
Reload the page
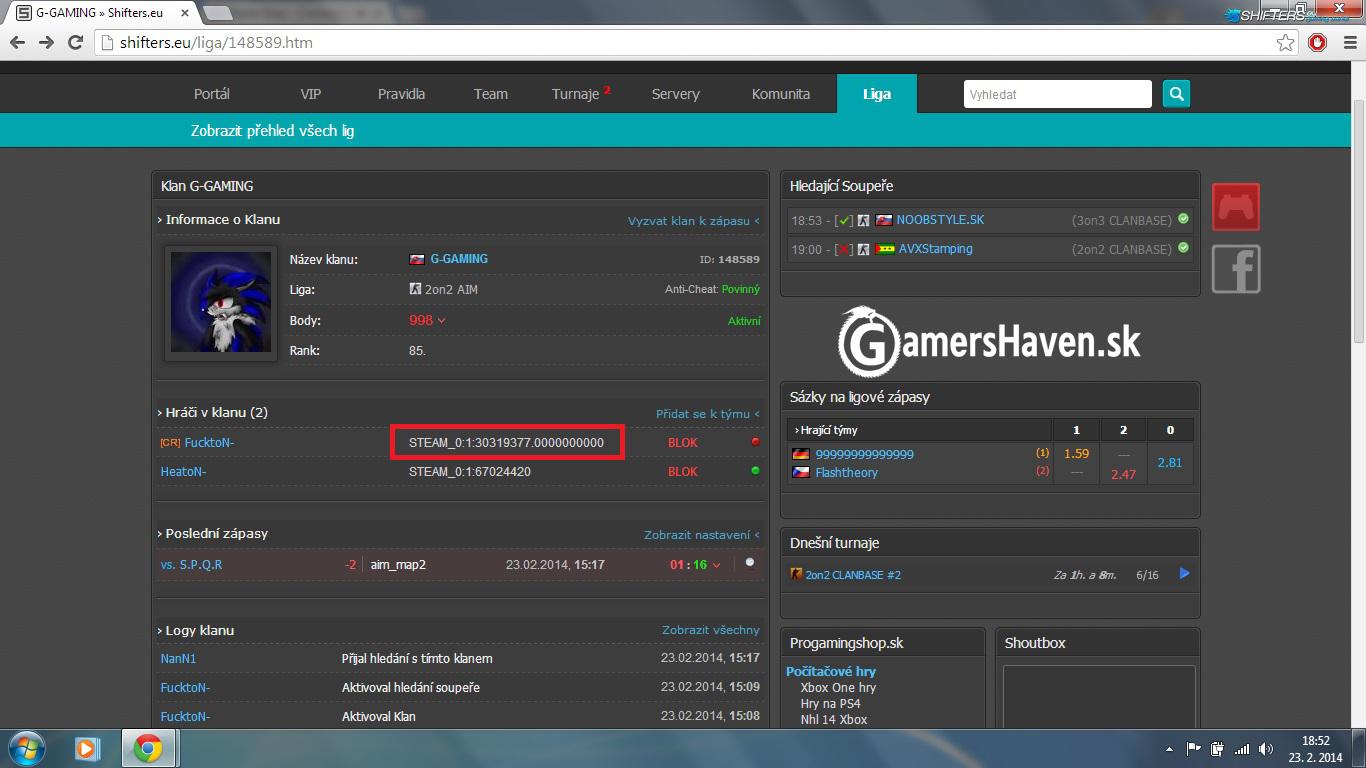pyautogui.click(x=75, y=43)
